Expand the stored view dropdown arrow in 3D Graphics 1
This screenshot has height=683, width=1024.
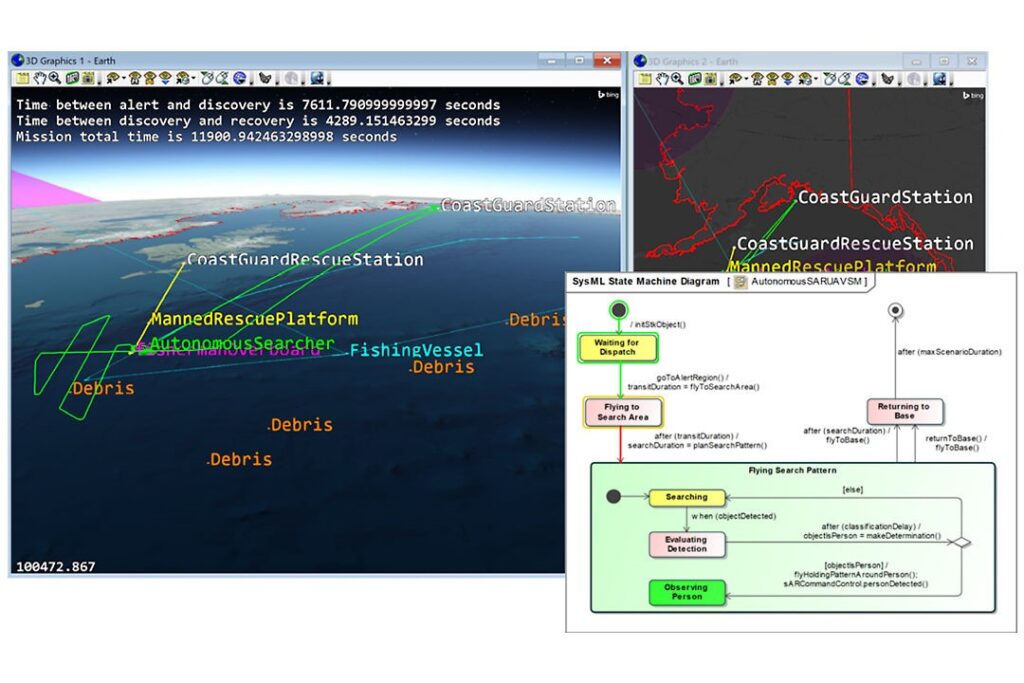click(x=195, y=78)
